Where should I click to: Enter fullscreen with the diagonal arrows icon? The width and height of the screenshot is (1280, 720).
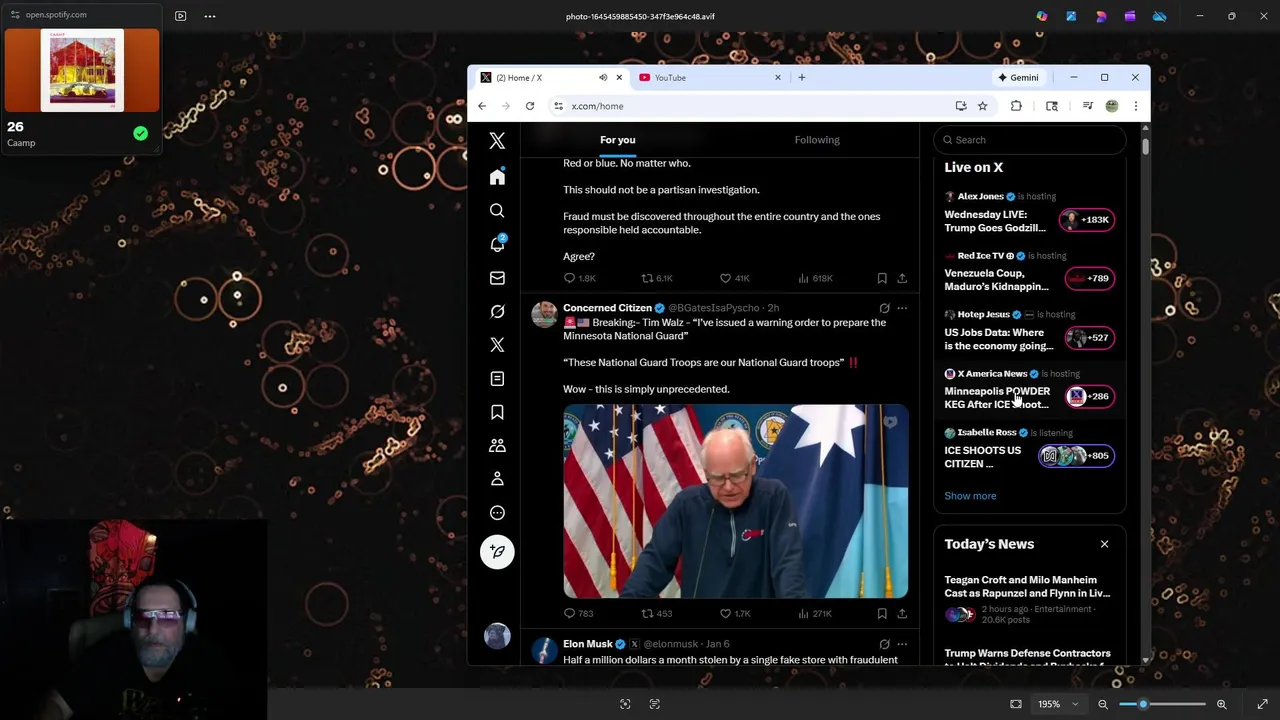point(1262,704)
